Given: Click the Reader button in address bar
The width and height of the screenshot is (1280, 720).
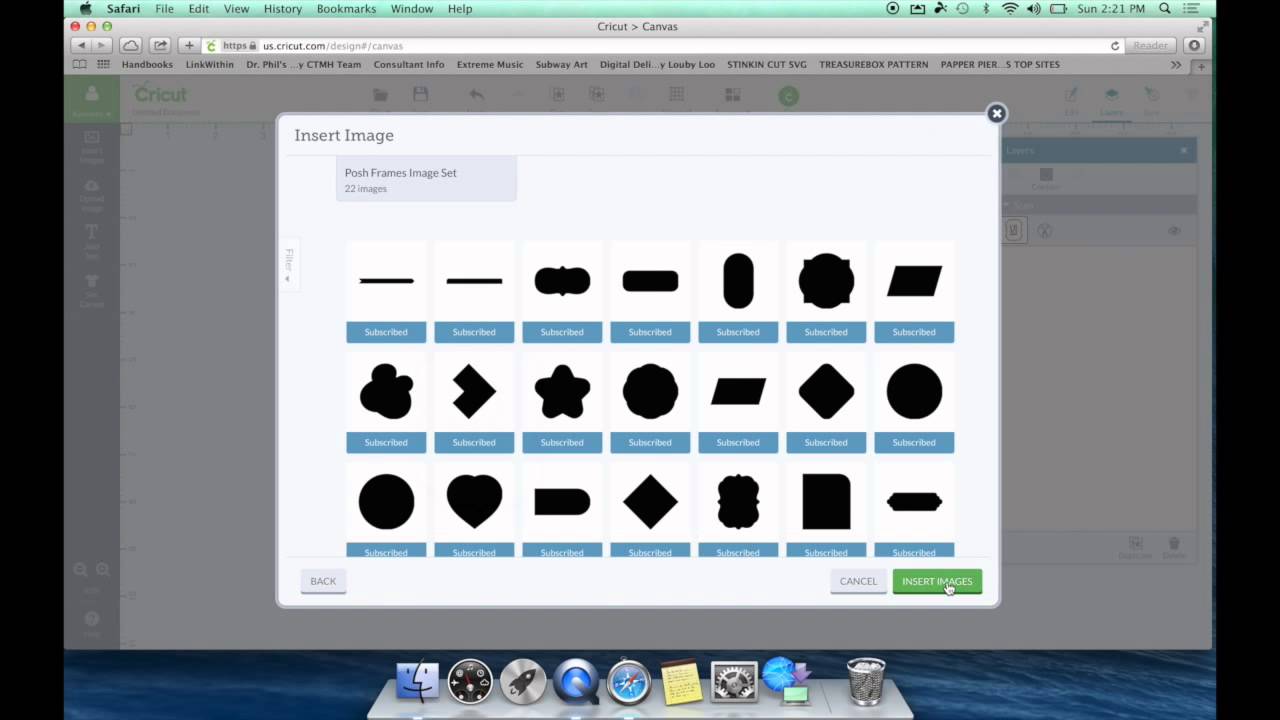Looking at the screenshot, I should pos(1150,46).
